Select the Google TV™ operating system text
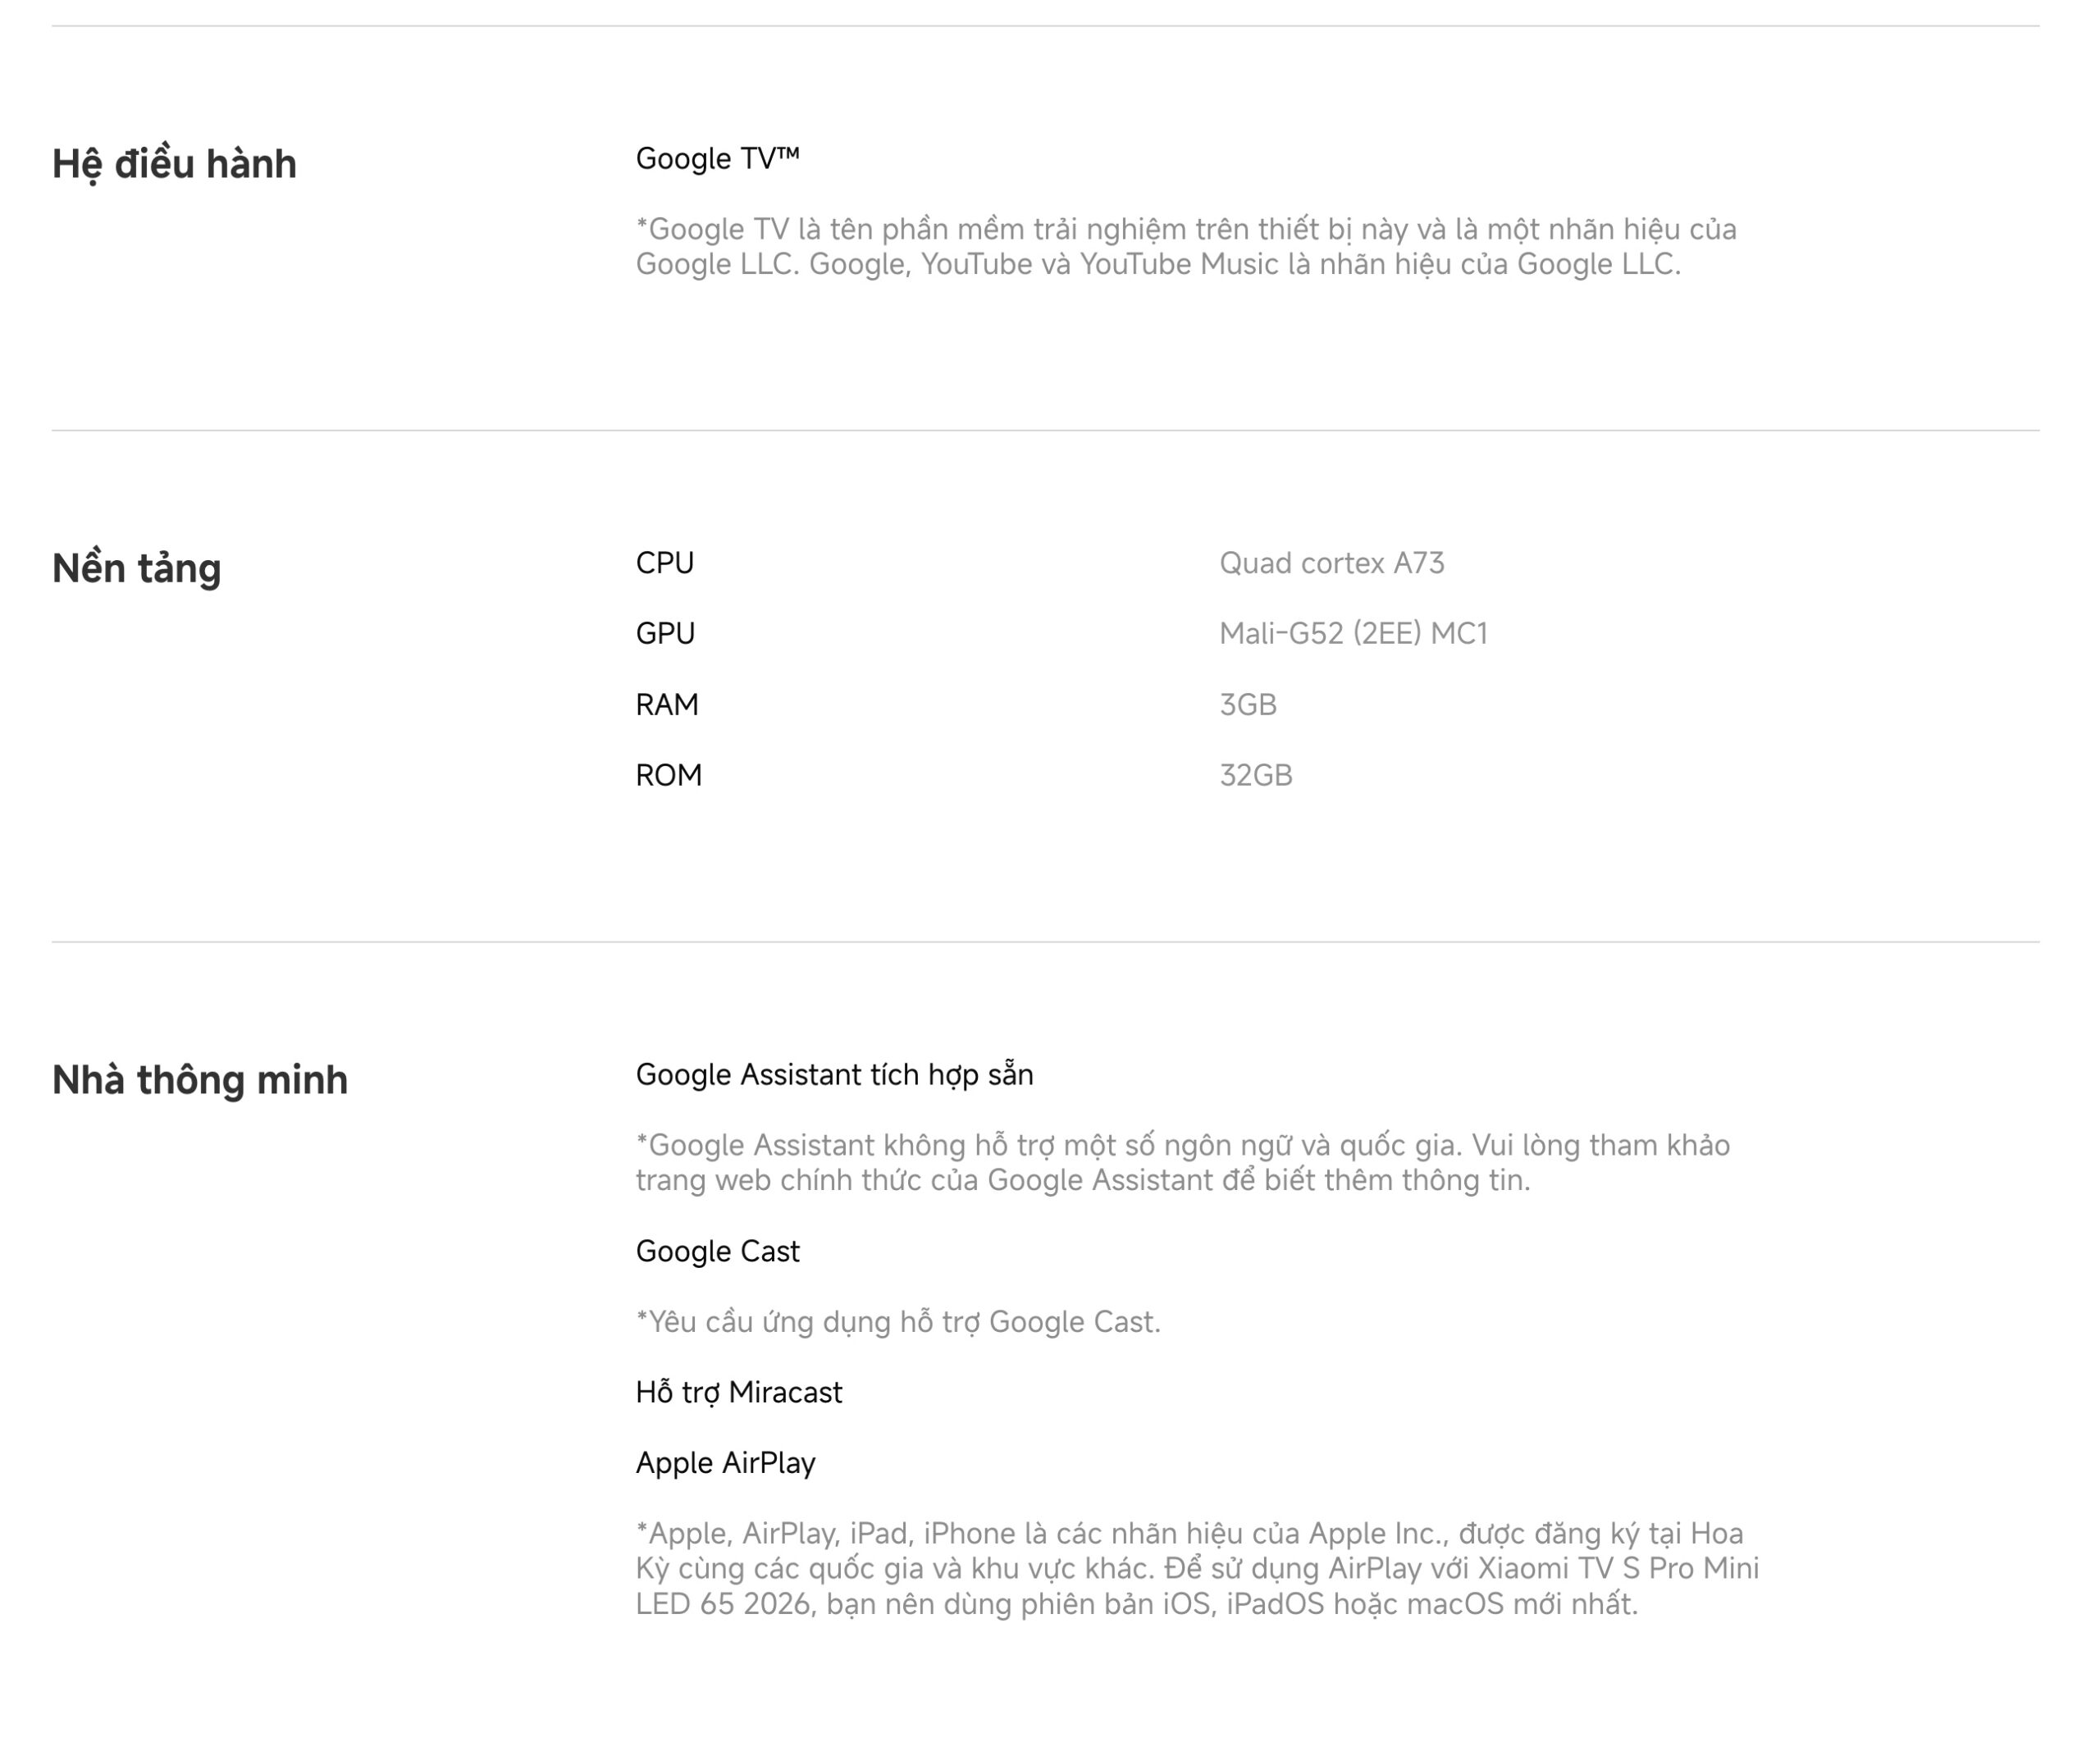The image size is (2100, 1751). tap(717, 158)
